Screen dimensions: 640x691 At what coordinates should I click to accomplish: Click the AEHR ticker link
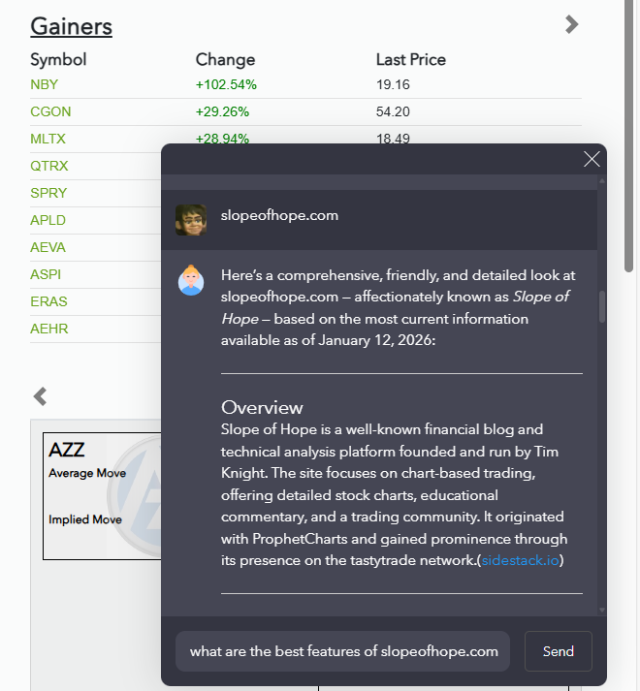(x=49, y=328)
